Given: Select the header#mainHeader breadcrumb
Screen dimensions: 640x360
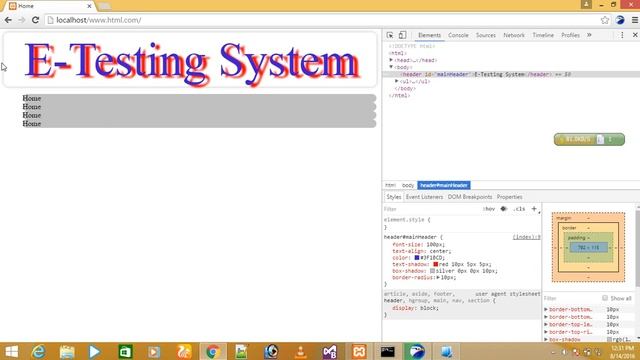Looking at the screenshot, I should point(444,185).
